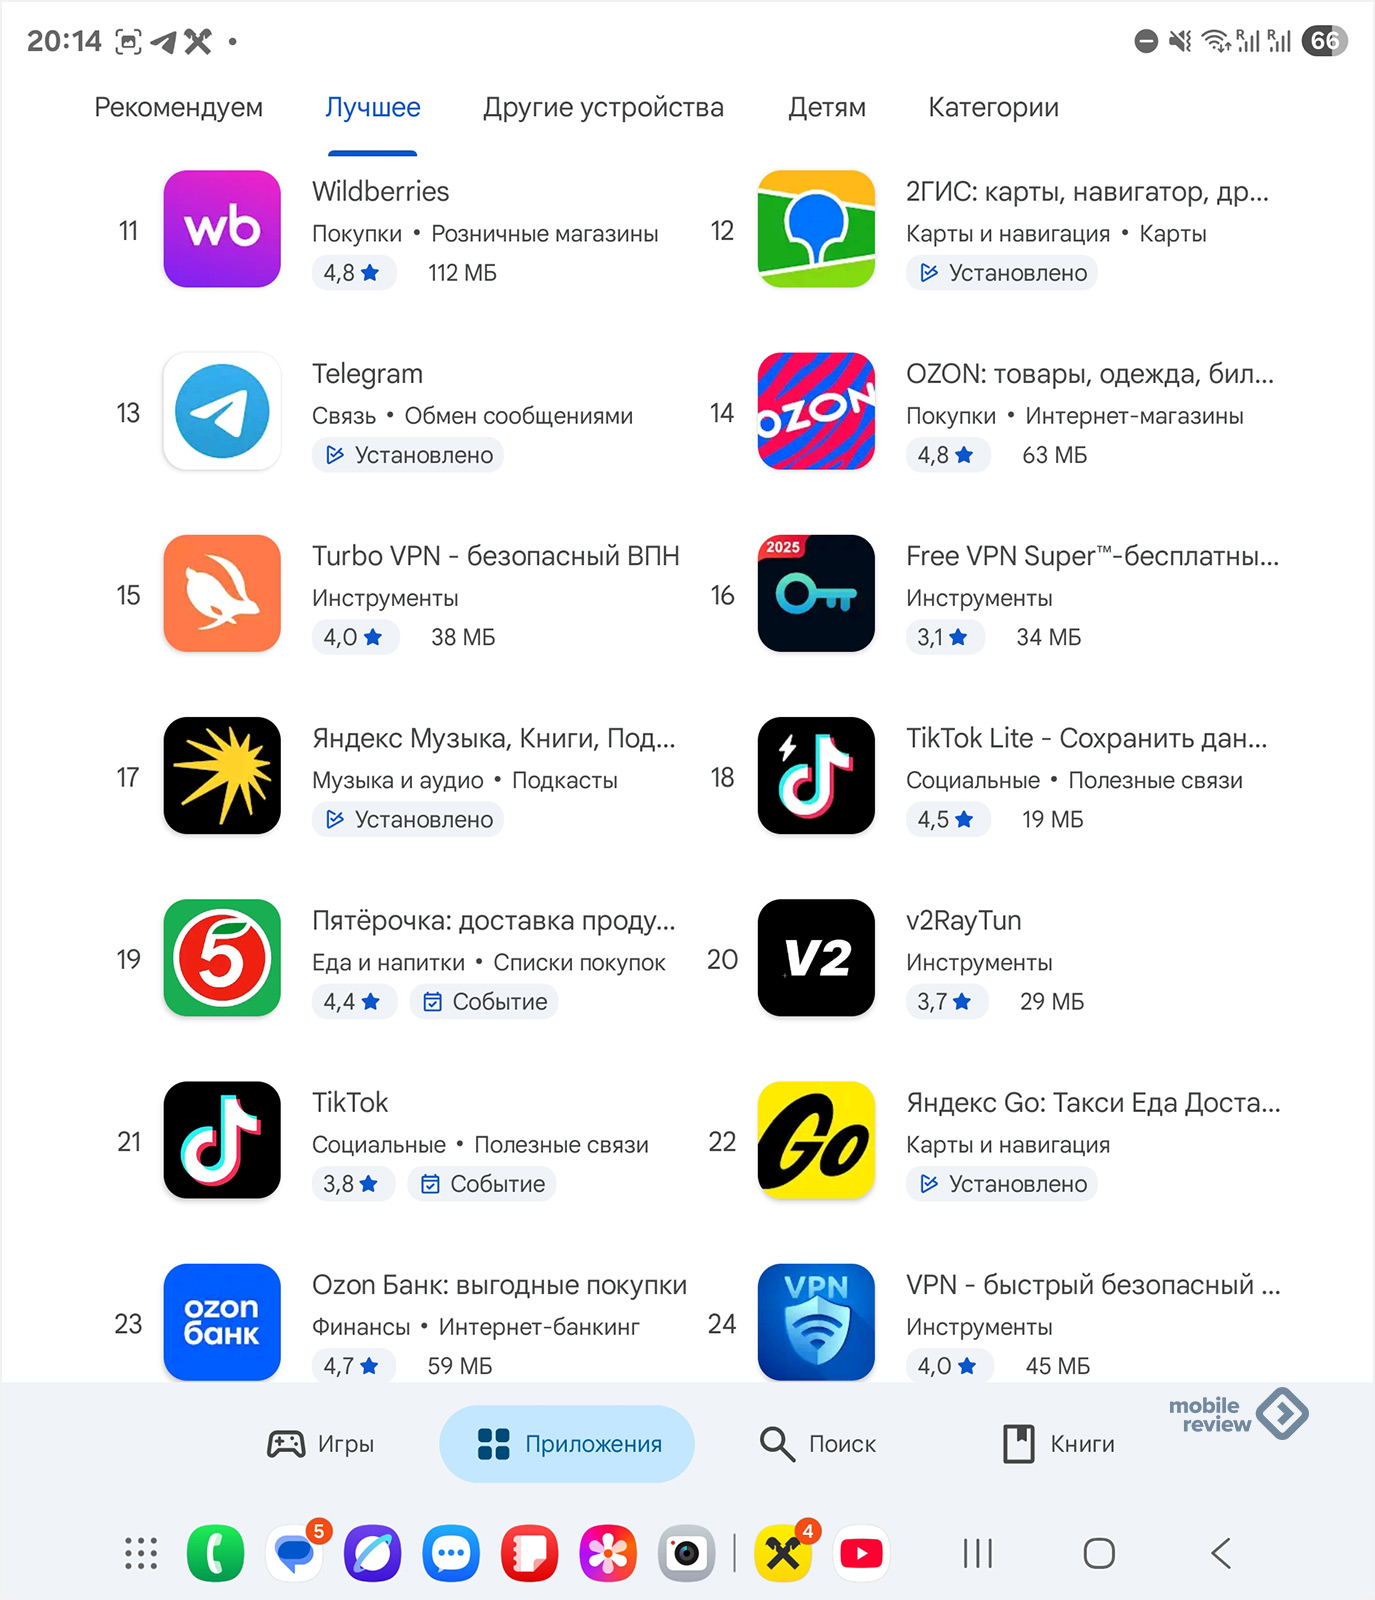Launch YouTube from the dock
This screenshot has width=1375, height=1600.
861,1553
